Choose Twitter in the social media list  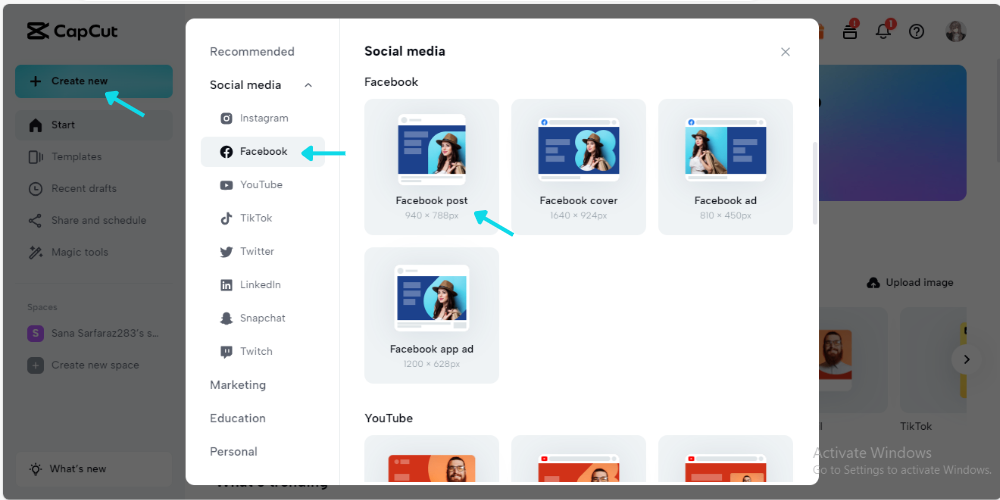tap(263, 252)
